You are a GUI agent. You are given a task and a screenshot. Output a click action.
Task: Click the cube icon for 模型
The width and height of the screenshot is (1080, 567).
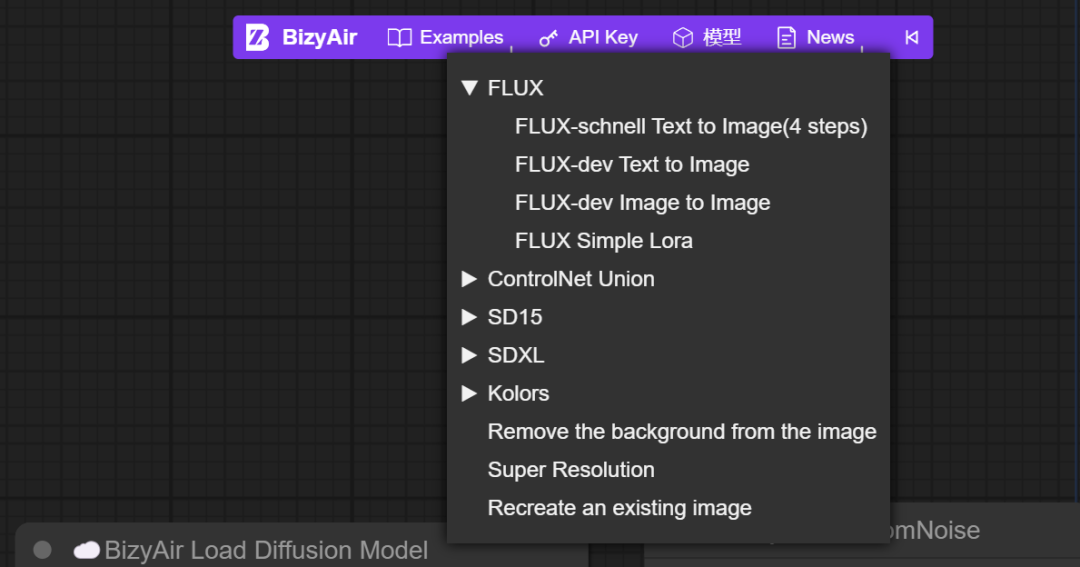(683, 37)
